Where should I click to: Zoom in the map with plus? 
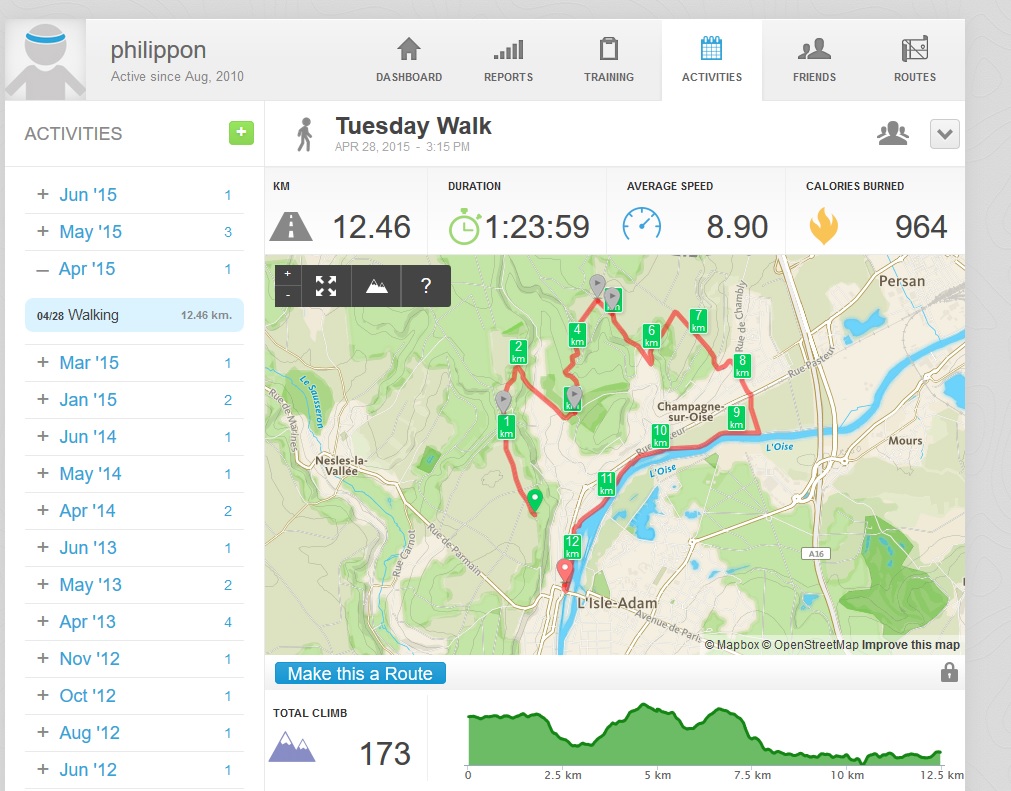tap(288, 274)
